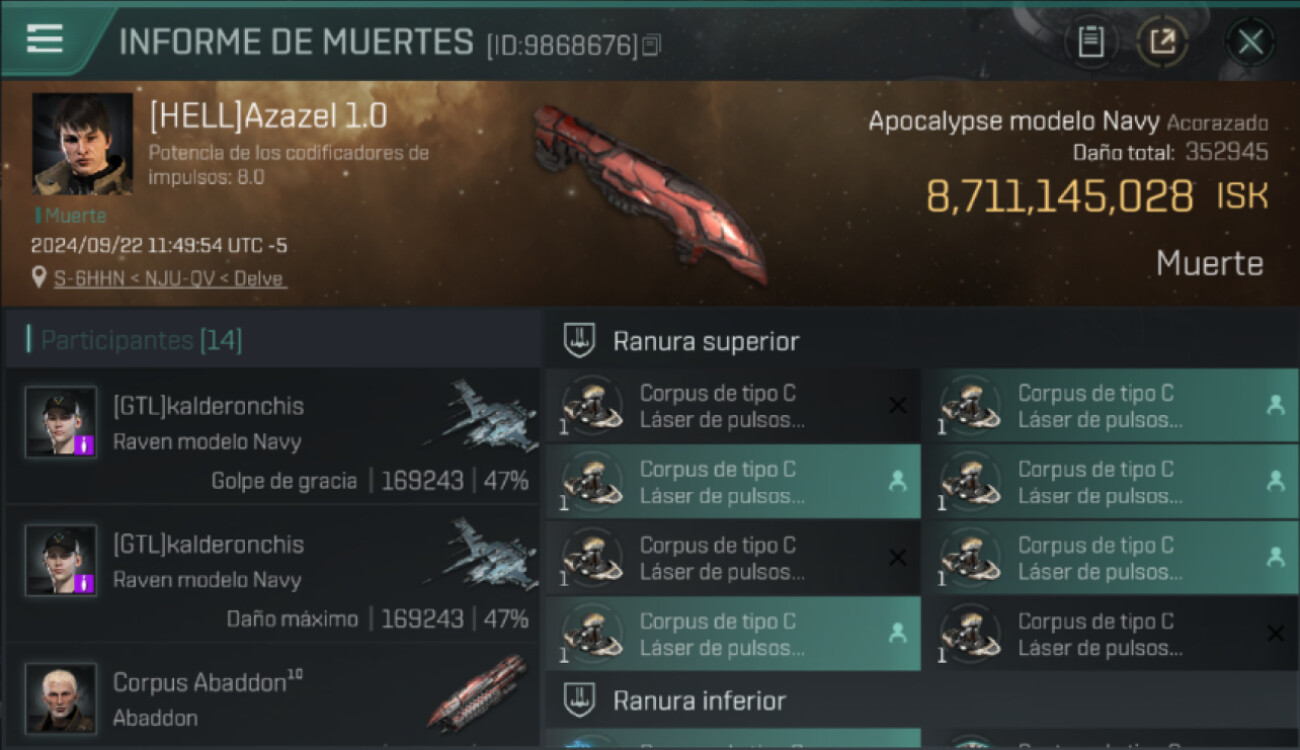View the [HELL]Azazel 1.0 pilot portrait
This screenshot has width=1300, height=750.
pyautogui.click(x=82, y=144)
